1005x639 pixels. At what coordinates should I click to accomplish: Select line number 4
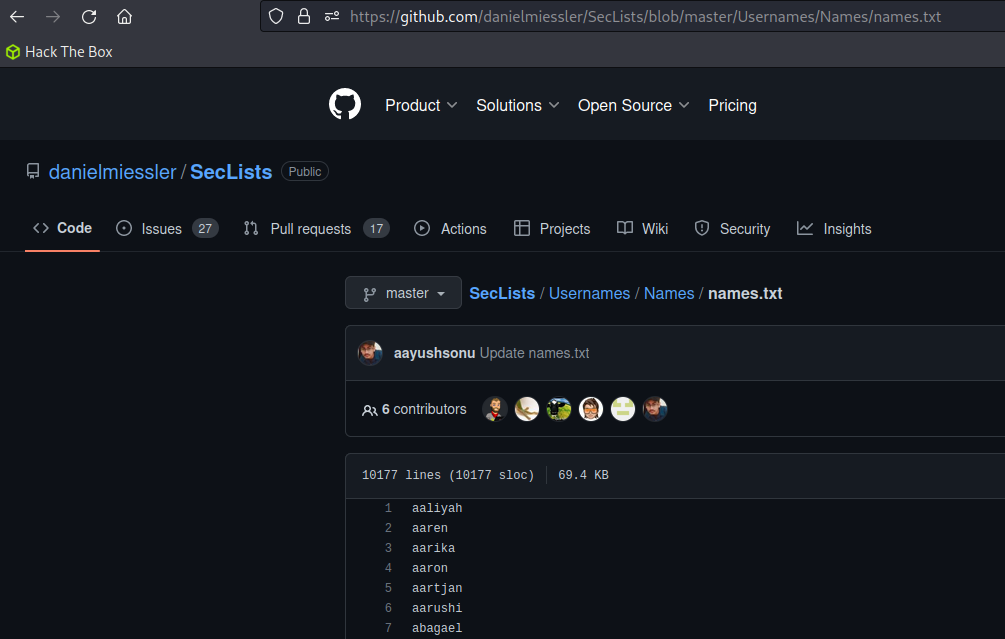coord(388,568)
